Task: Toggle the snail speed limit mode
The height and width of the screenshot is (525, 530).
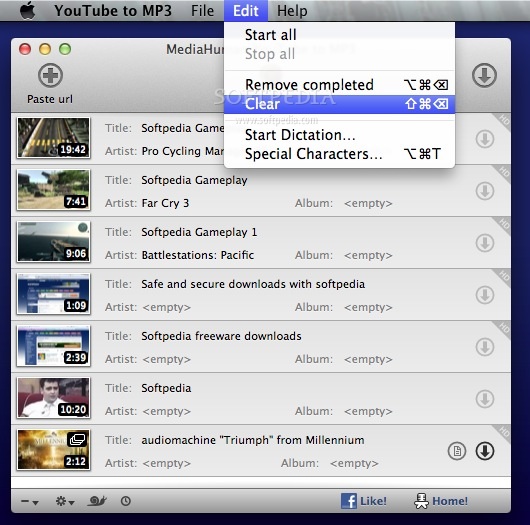Action: (97, 501)
